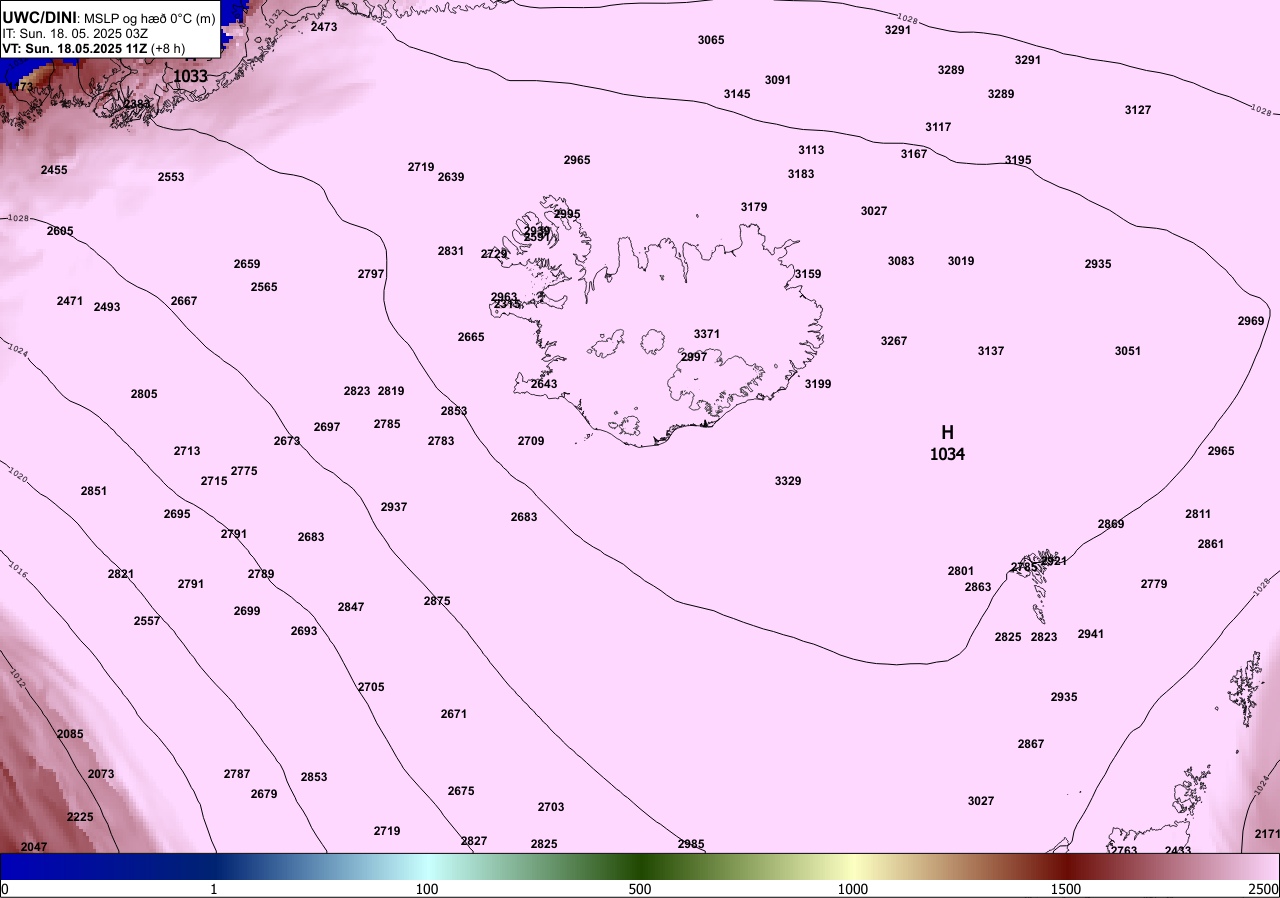Click the value 2085 in lower left
This screenshot has height=898, width=1280.
coord(70,734)
